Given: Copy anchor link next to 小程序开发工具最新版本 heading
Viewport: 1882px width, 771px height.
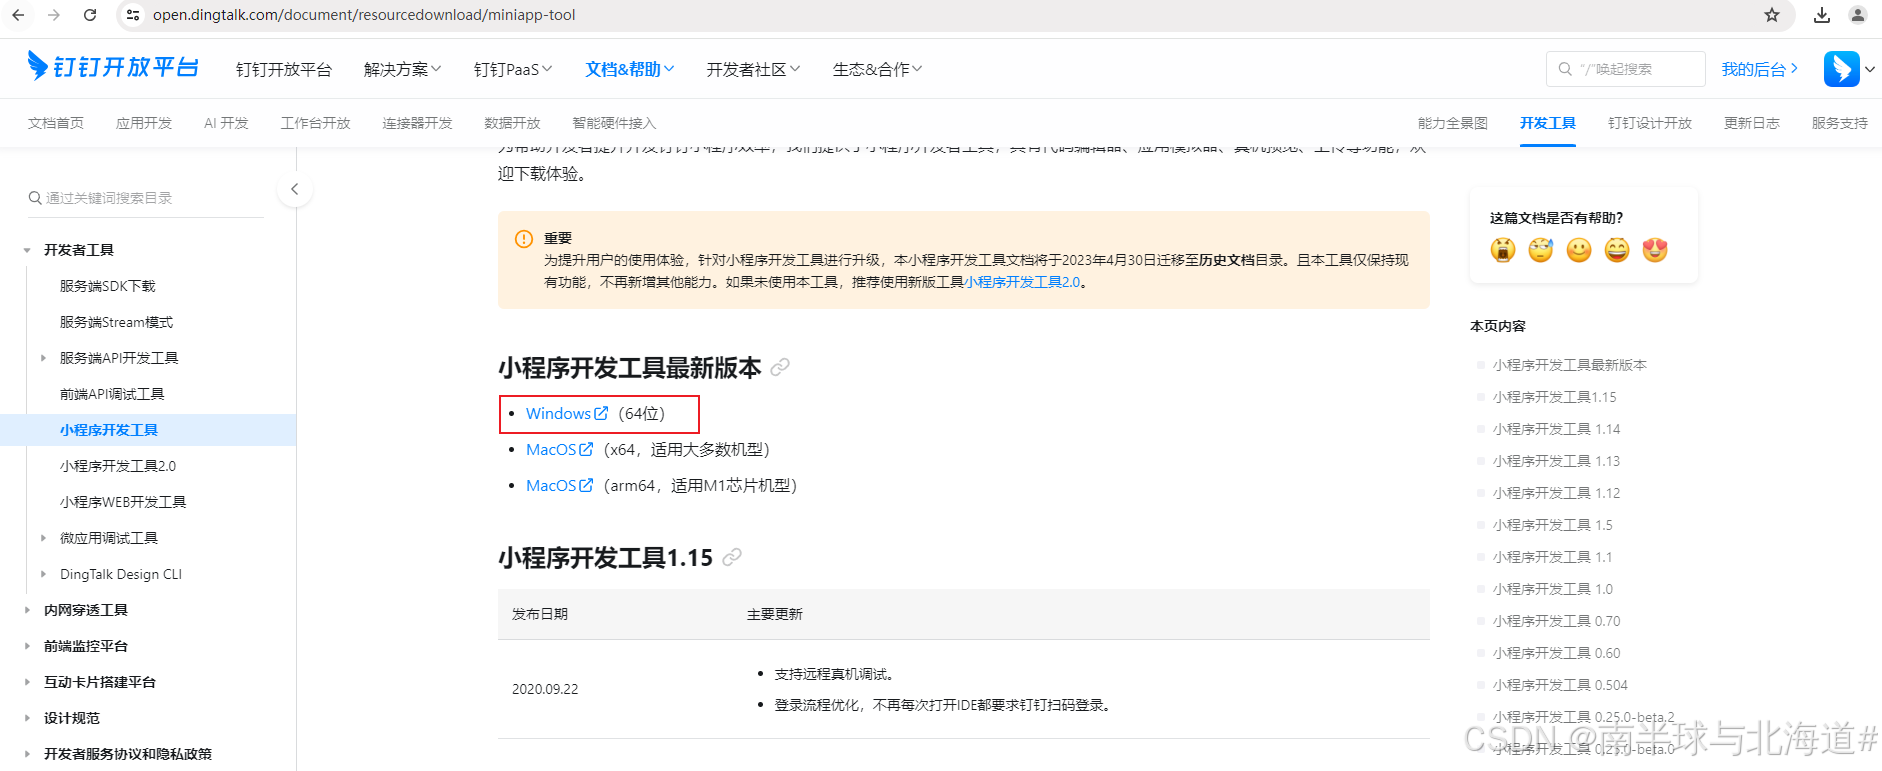Looking at the screenshot, I should [780, 367].
